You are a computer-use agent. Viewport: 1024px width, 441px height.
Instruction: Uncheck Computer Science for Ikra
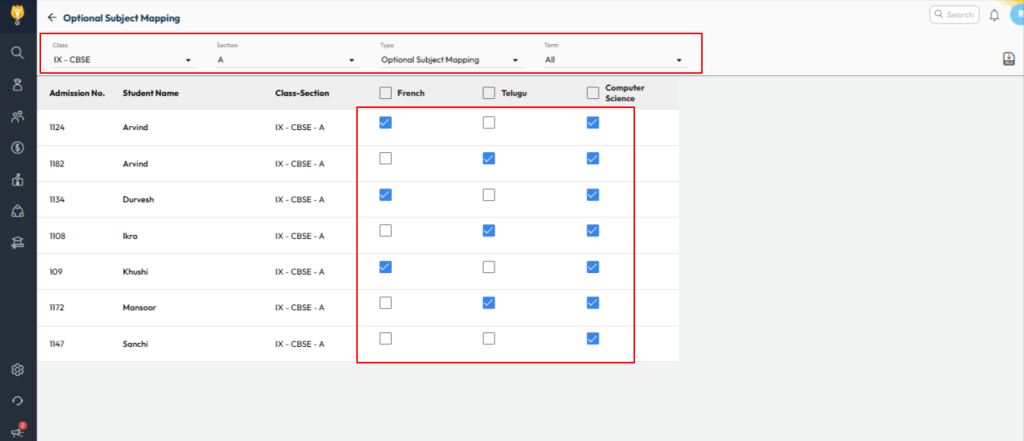[x=592, y=231]
